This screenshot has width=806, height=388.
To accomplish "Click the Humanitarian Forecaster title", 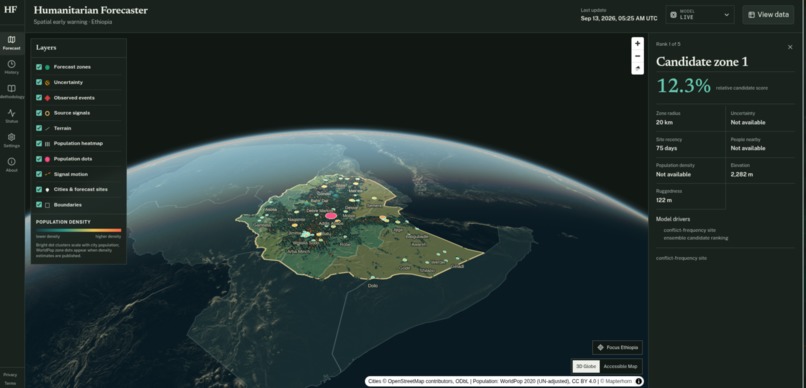I will pos(90,10).
